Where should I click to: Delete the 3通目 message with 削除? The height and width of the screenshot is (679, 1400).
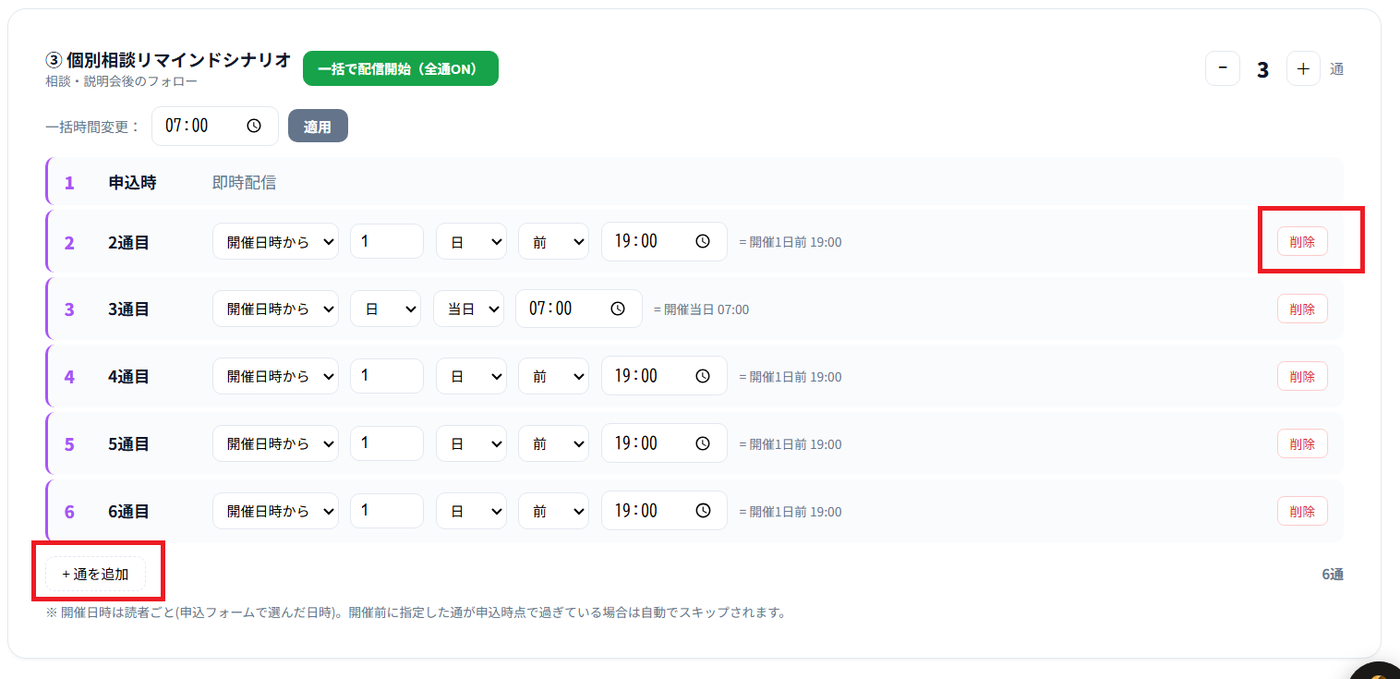[1302, 309]
